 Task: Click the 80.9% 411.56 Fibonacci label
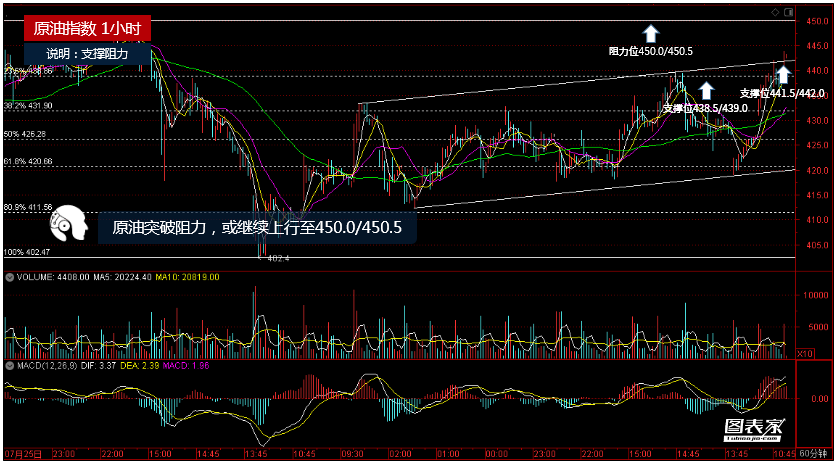click(28, 207)
